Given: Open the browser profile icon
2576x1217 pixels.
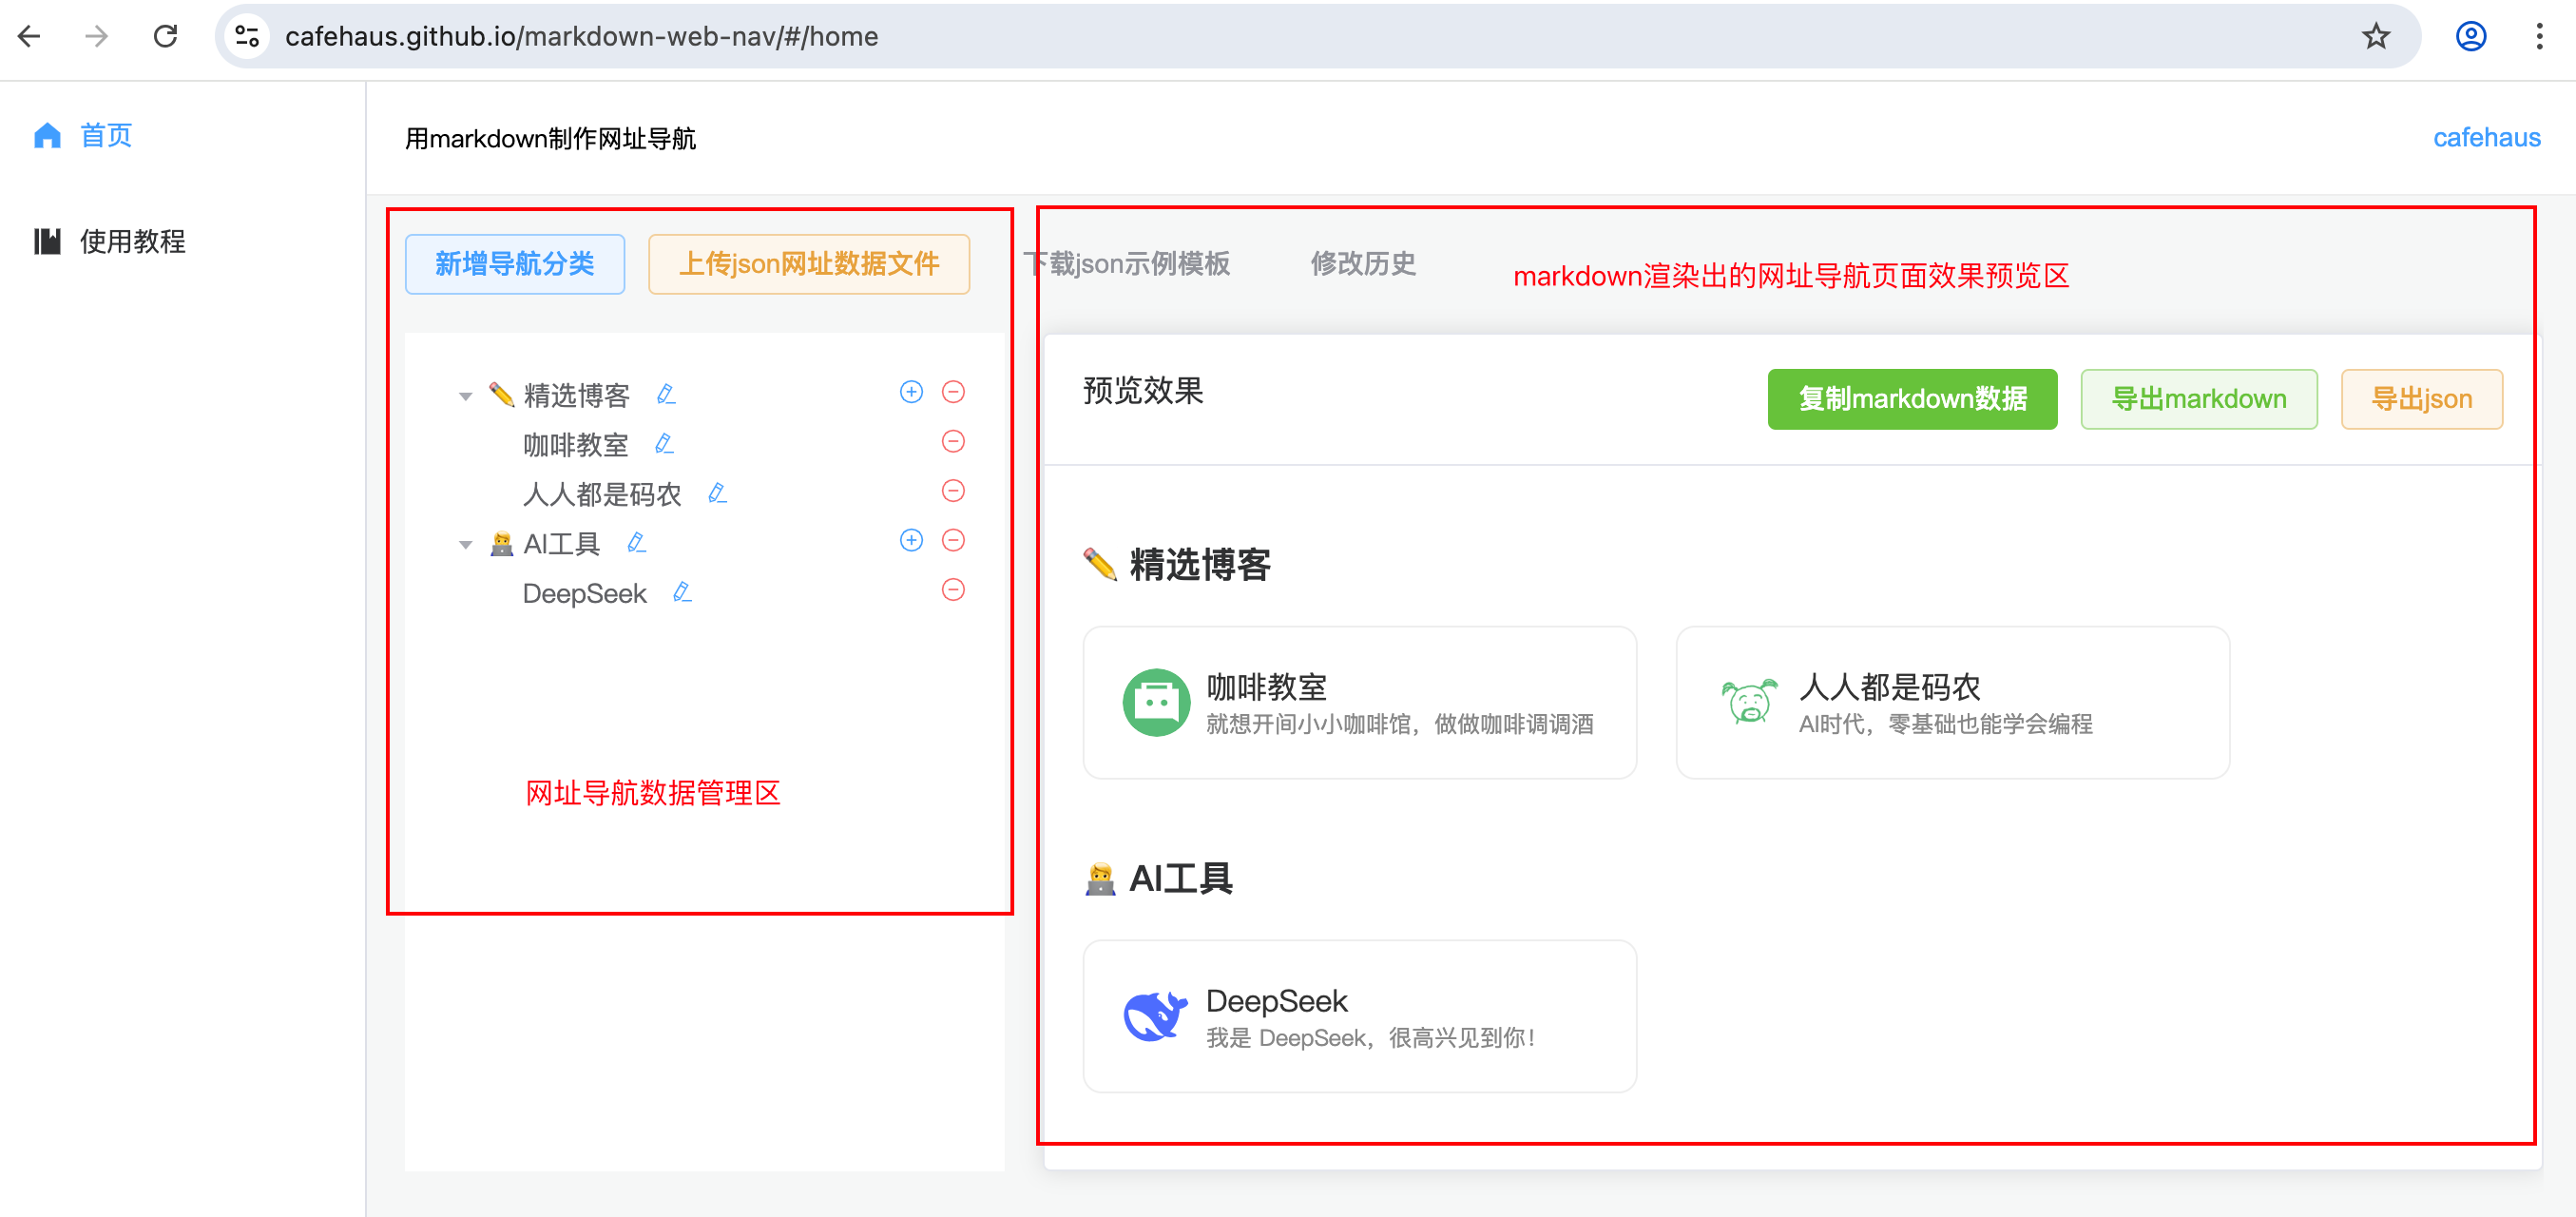Looking at the screenshot, I should pos(2471,37).
